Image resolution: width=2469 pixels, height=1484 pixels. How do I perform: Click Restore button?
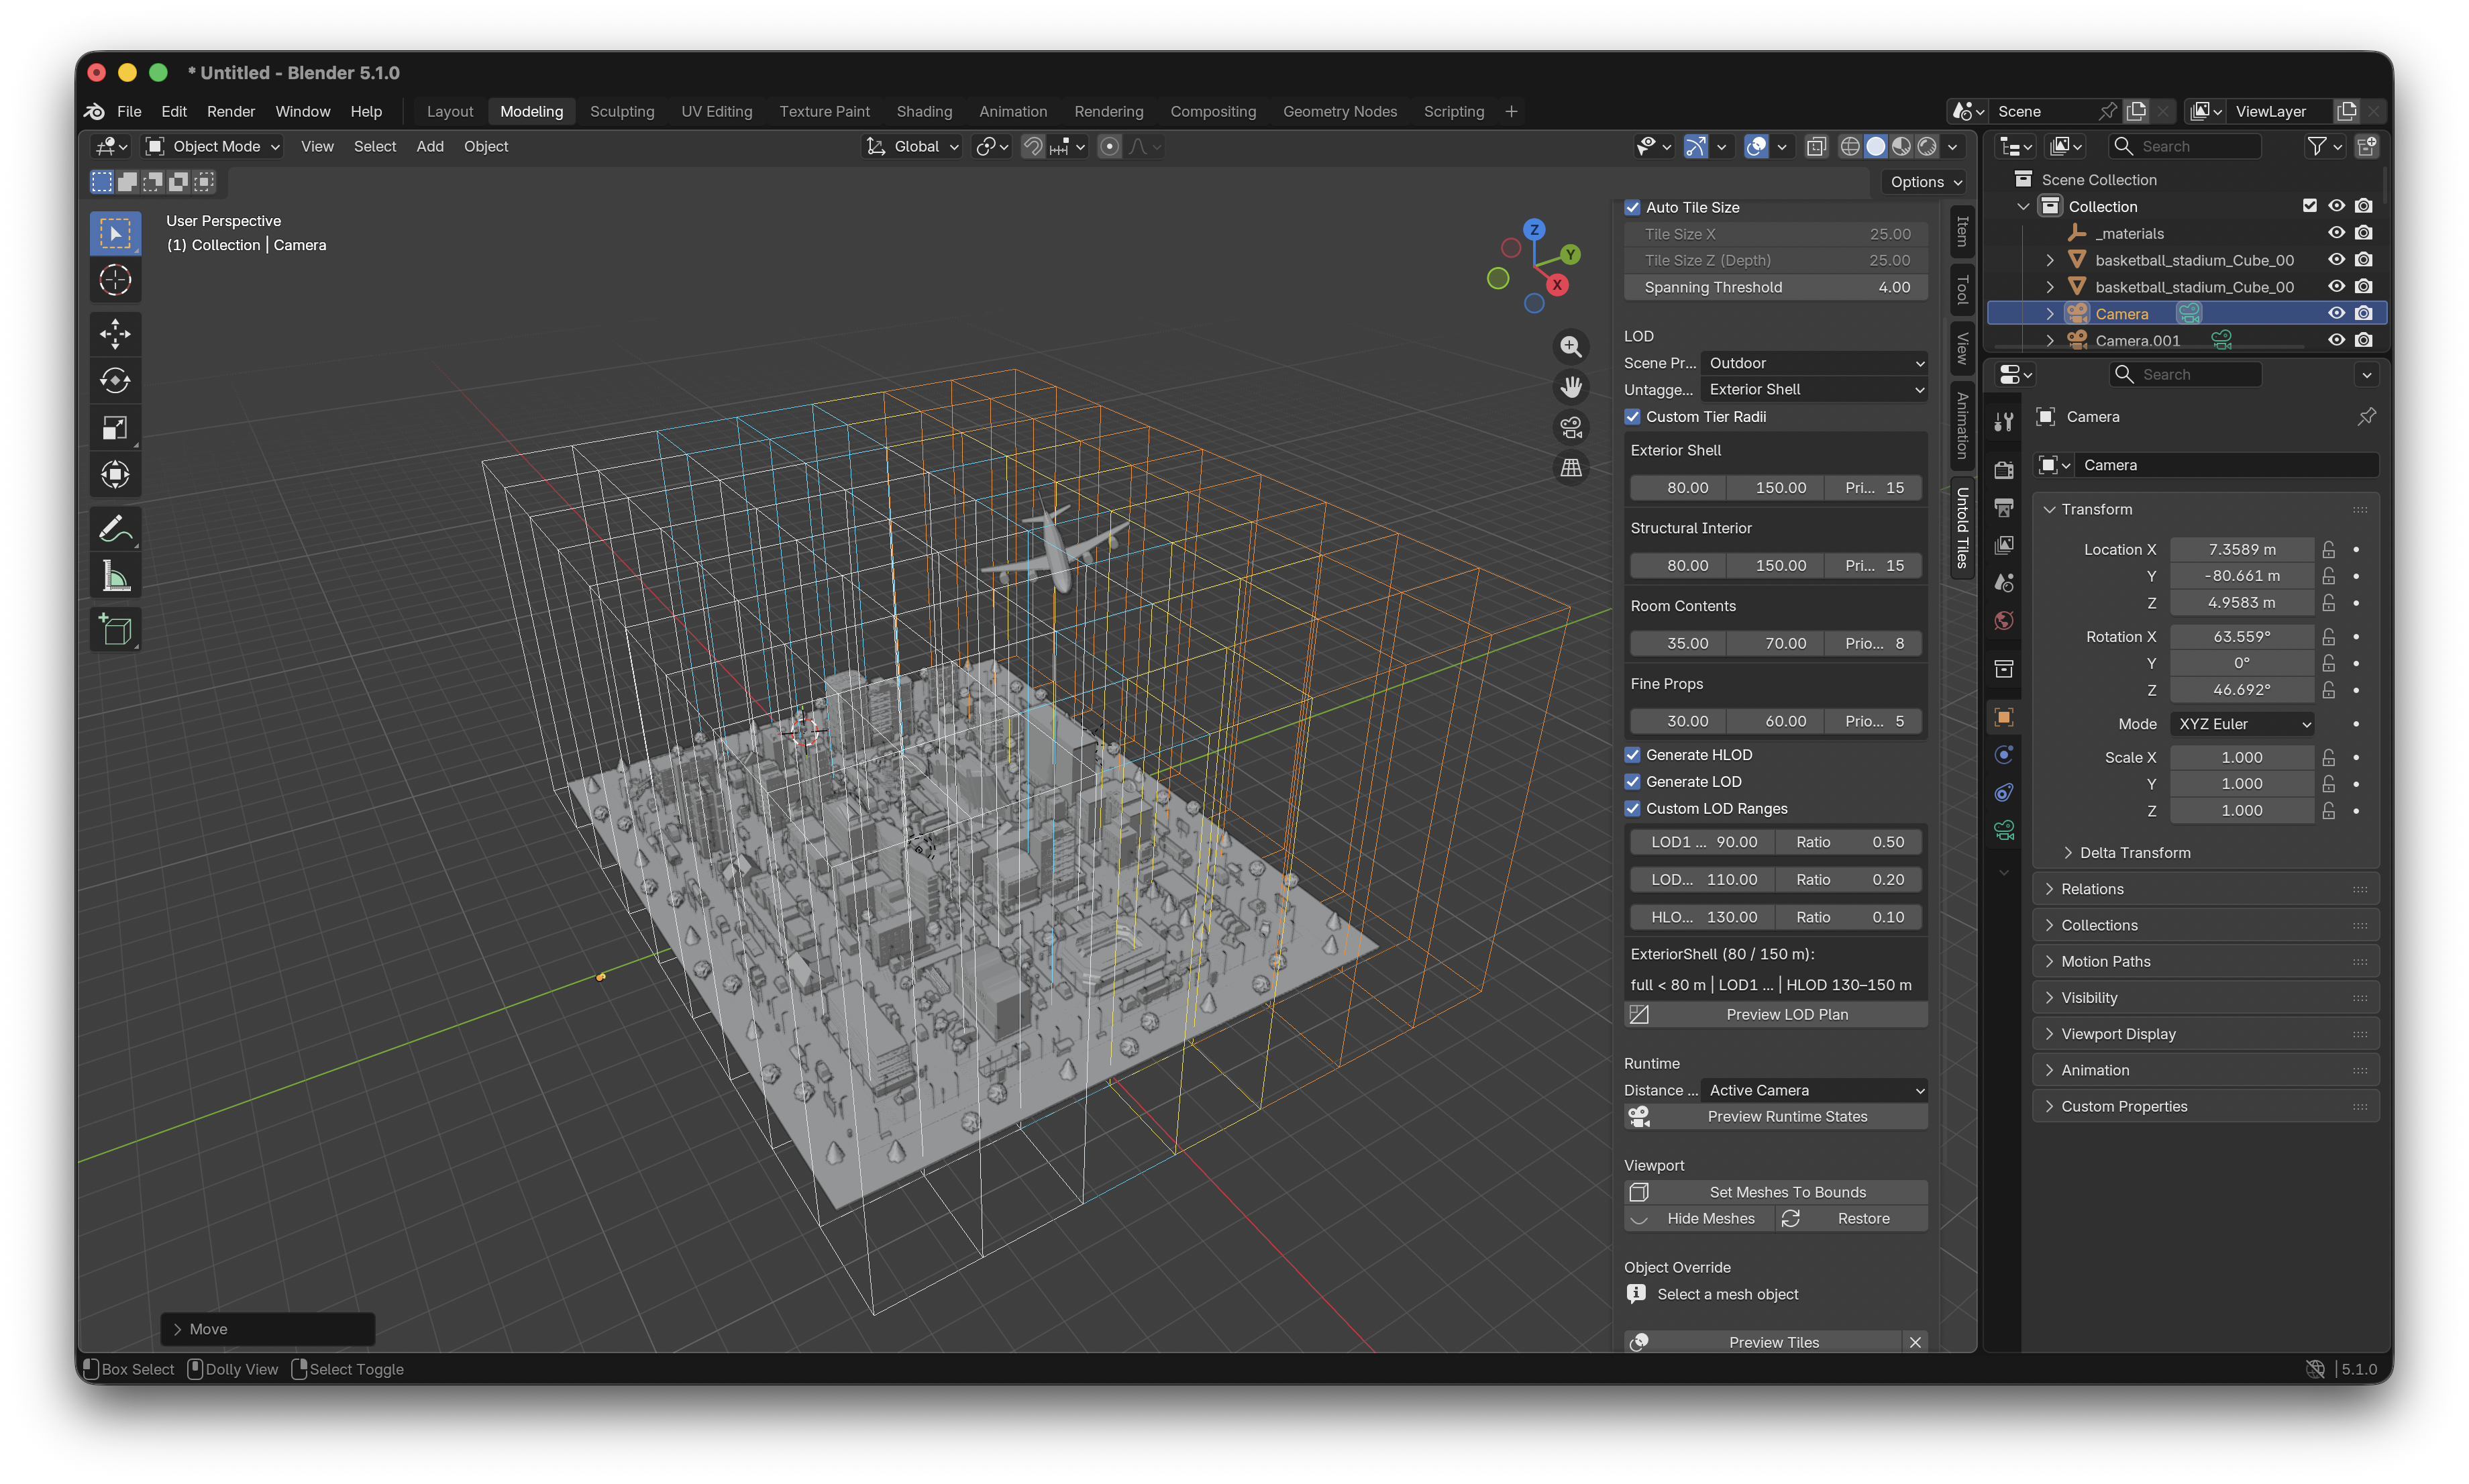tap(1852, 1219)
